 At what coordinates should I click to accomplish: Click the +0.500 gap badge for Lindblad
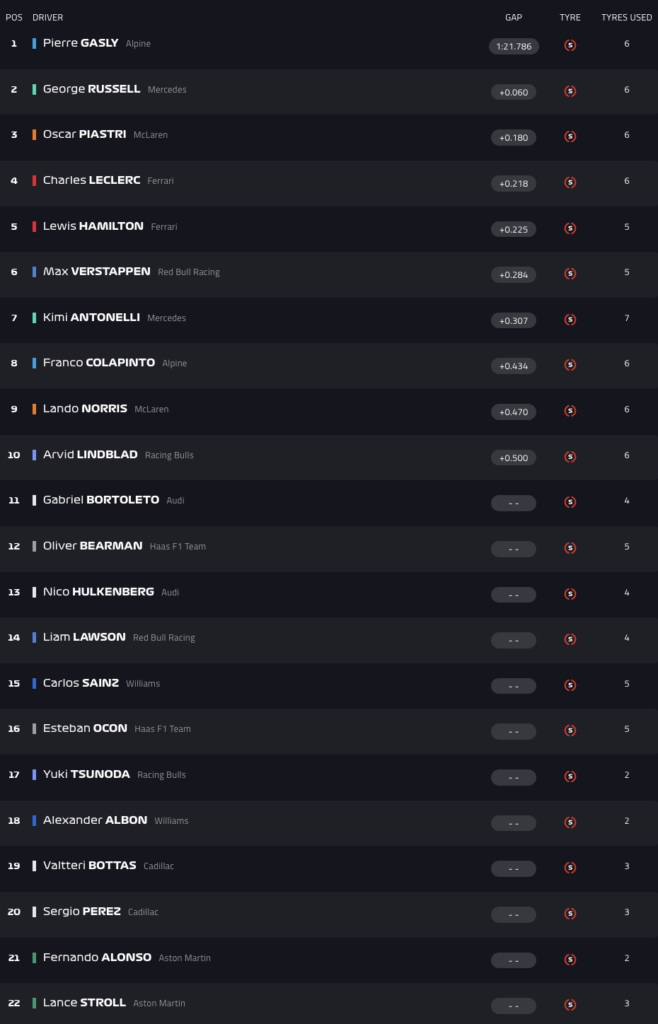point(514,458)
